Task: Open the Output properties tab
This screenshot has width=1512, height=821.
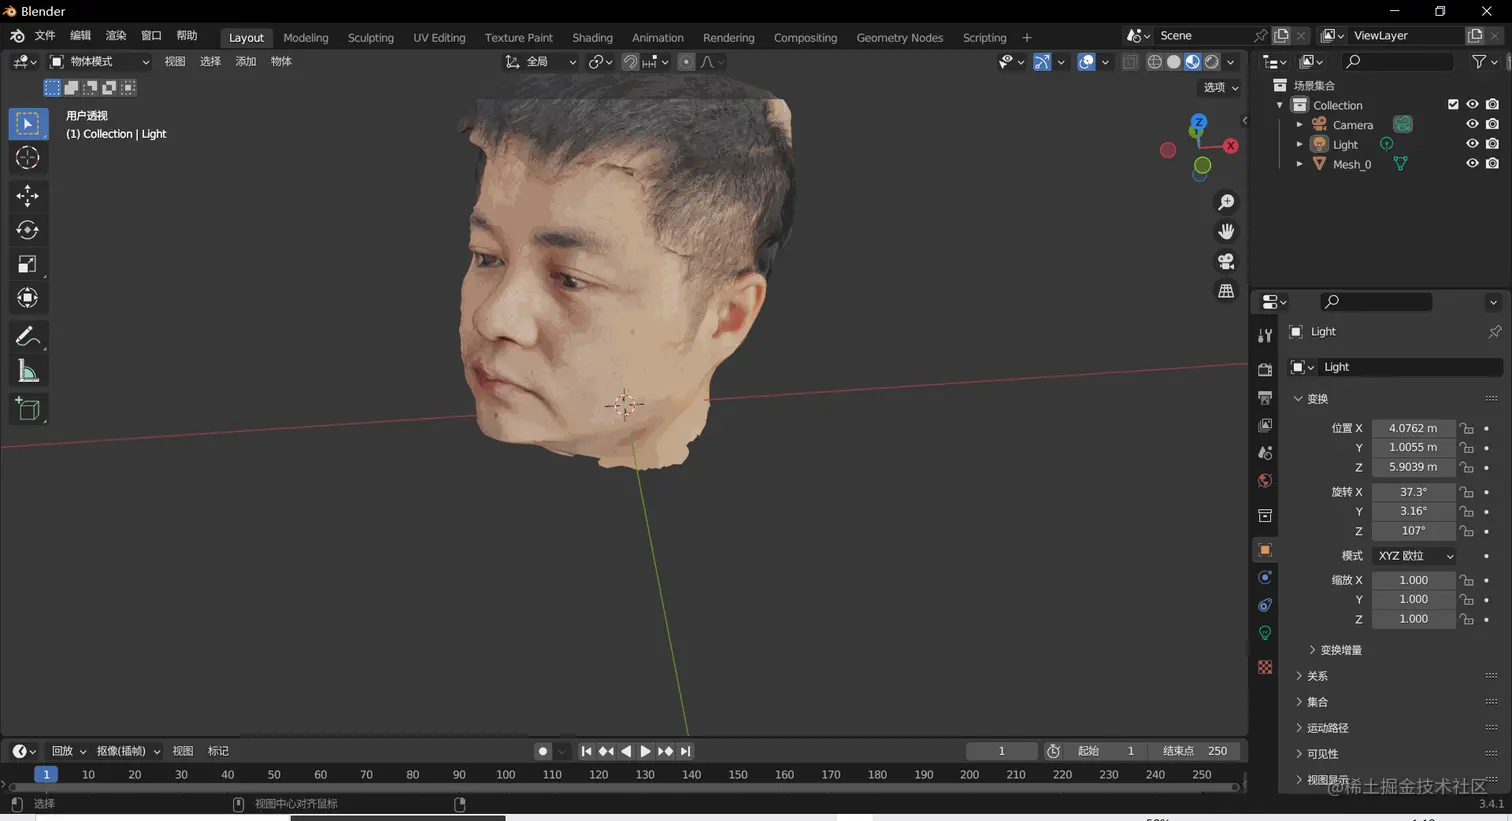Action: (1265, 398)
